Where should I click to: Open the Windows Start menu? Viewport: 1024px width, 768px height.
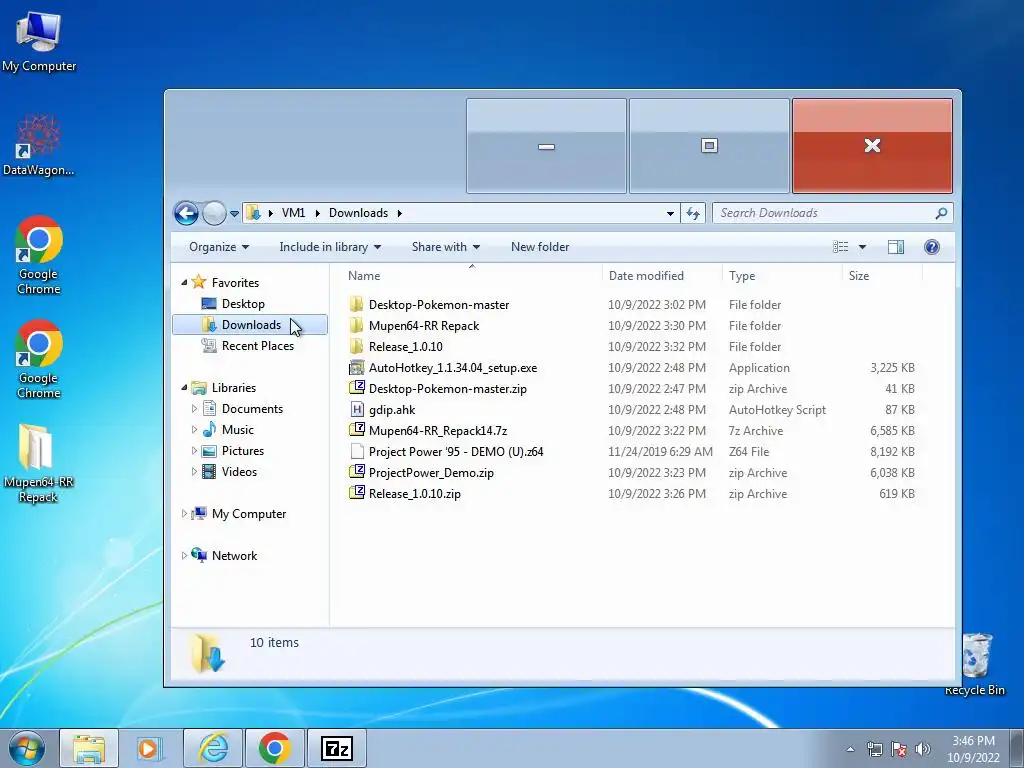click(27, 748)
